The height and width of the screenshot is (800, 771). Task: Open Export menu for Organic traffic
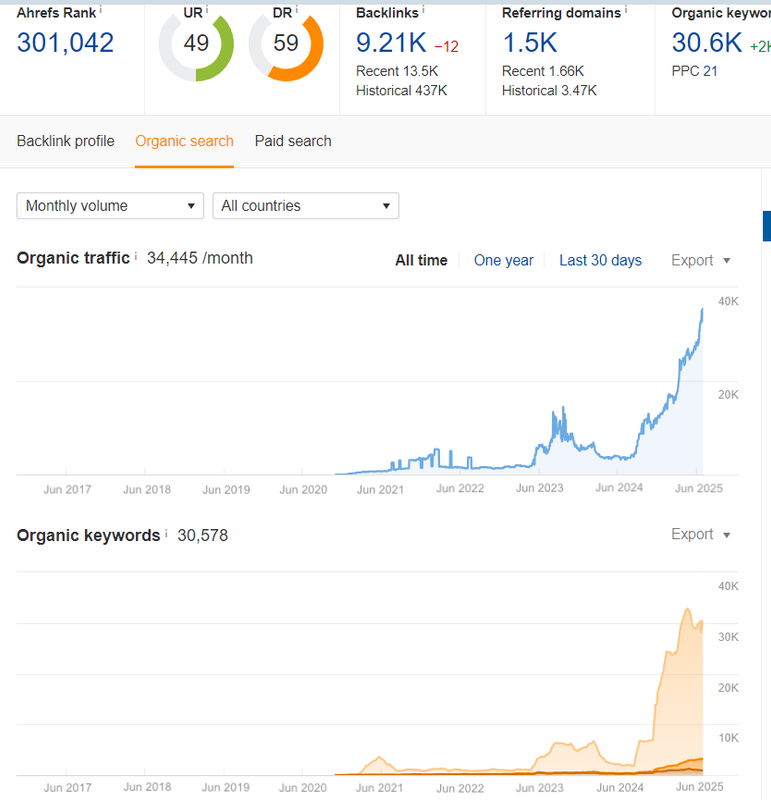701,260
